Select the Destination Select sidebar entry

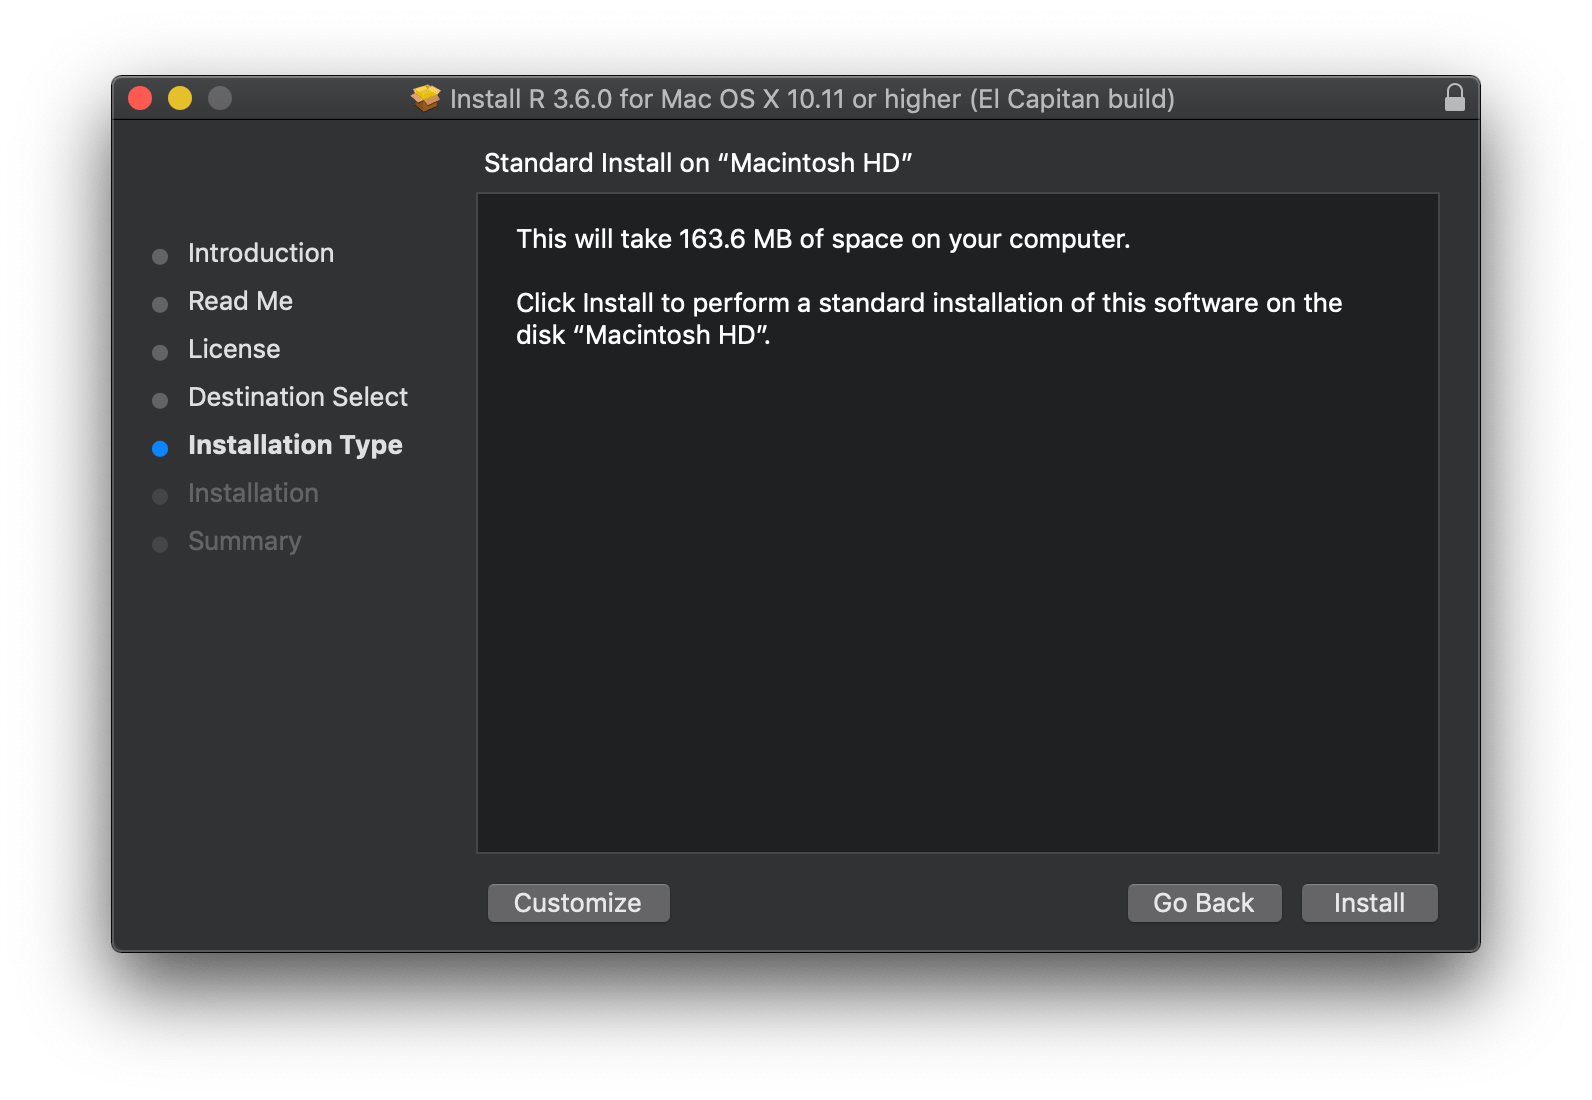click(x=297, y=397)
